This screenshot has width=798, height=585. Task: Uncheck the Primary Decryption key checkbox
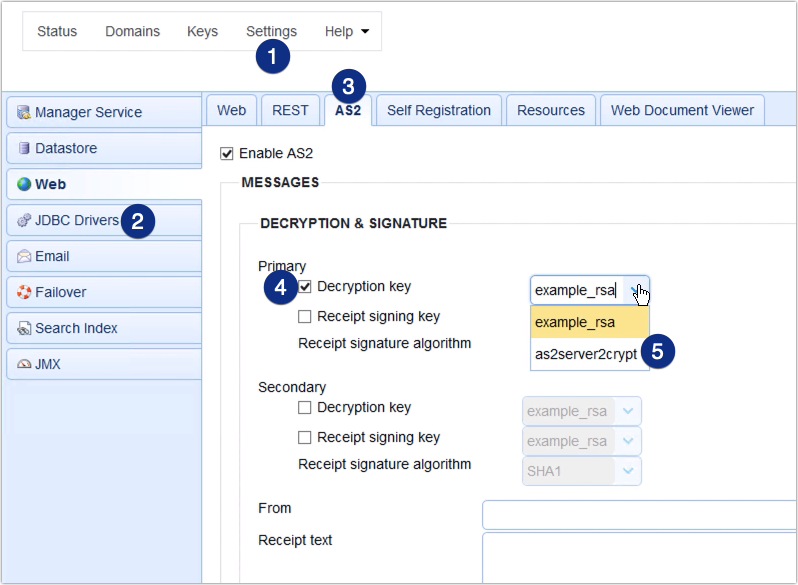[306, 287]
